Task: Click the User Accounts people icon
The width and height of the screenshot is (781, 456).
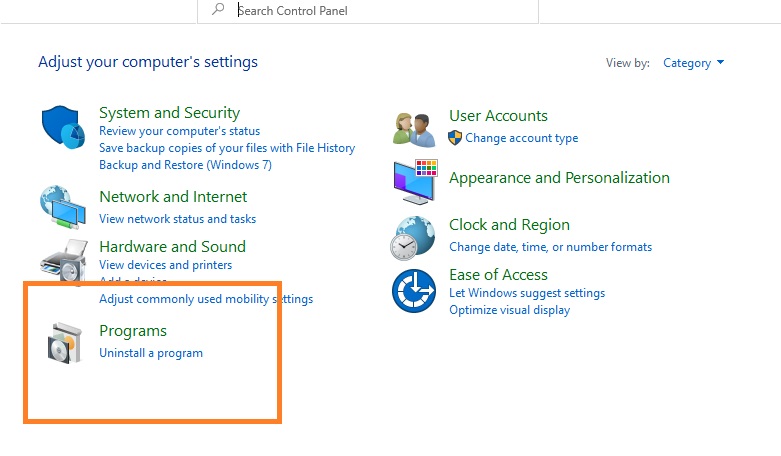Action: click(x=414, y=130)
